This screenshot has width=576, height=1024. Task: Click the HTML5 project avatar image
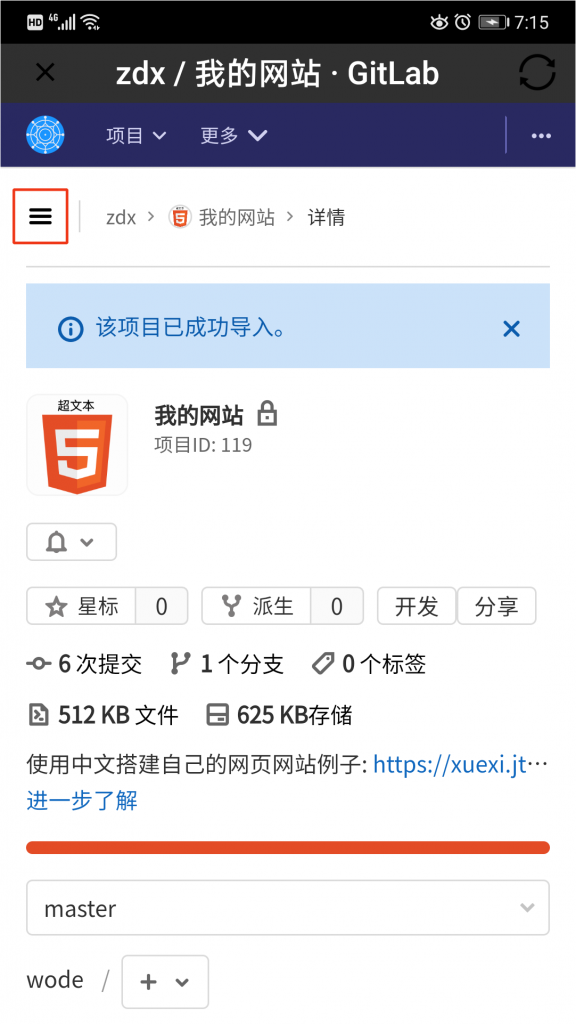tap(77, 445)
